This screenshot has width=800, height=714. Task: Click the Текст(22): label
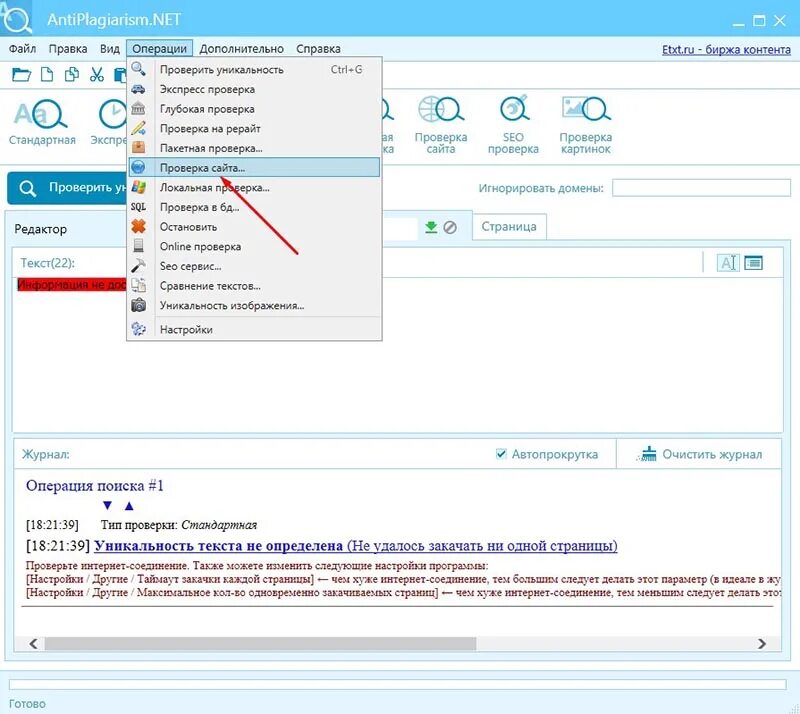click(x=47, y=263)
